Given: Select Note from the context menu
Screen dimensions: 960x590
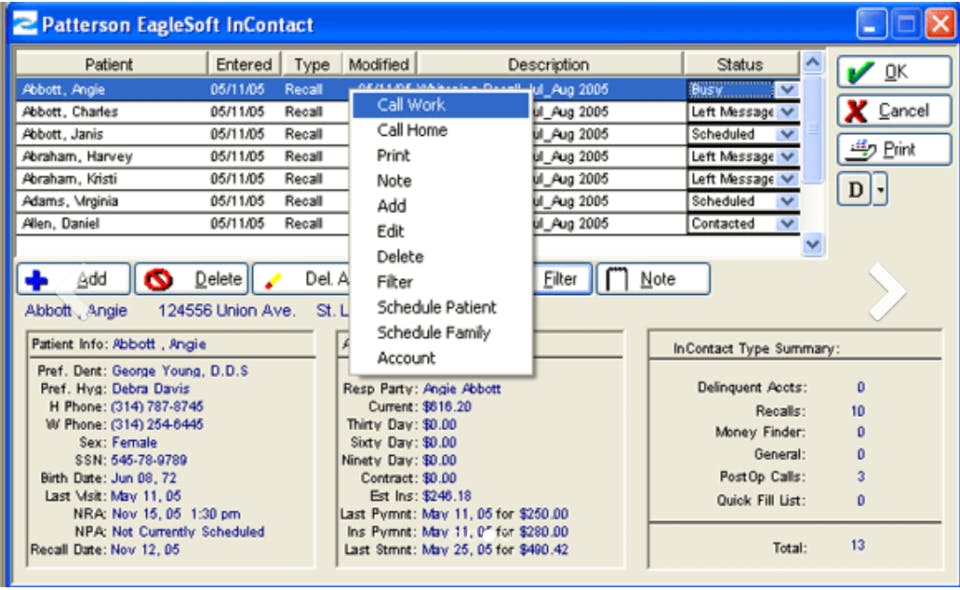Looking at the screenshot, I should click(440, 181).
